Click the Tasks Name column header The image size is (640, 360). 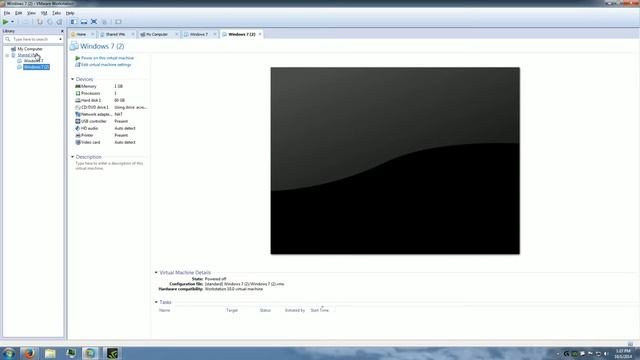point(164,311)
